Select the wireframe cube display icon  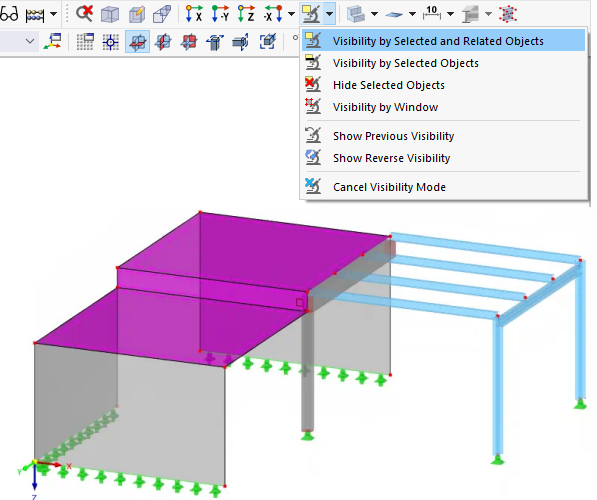click(x=110, y=14)
